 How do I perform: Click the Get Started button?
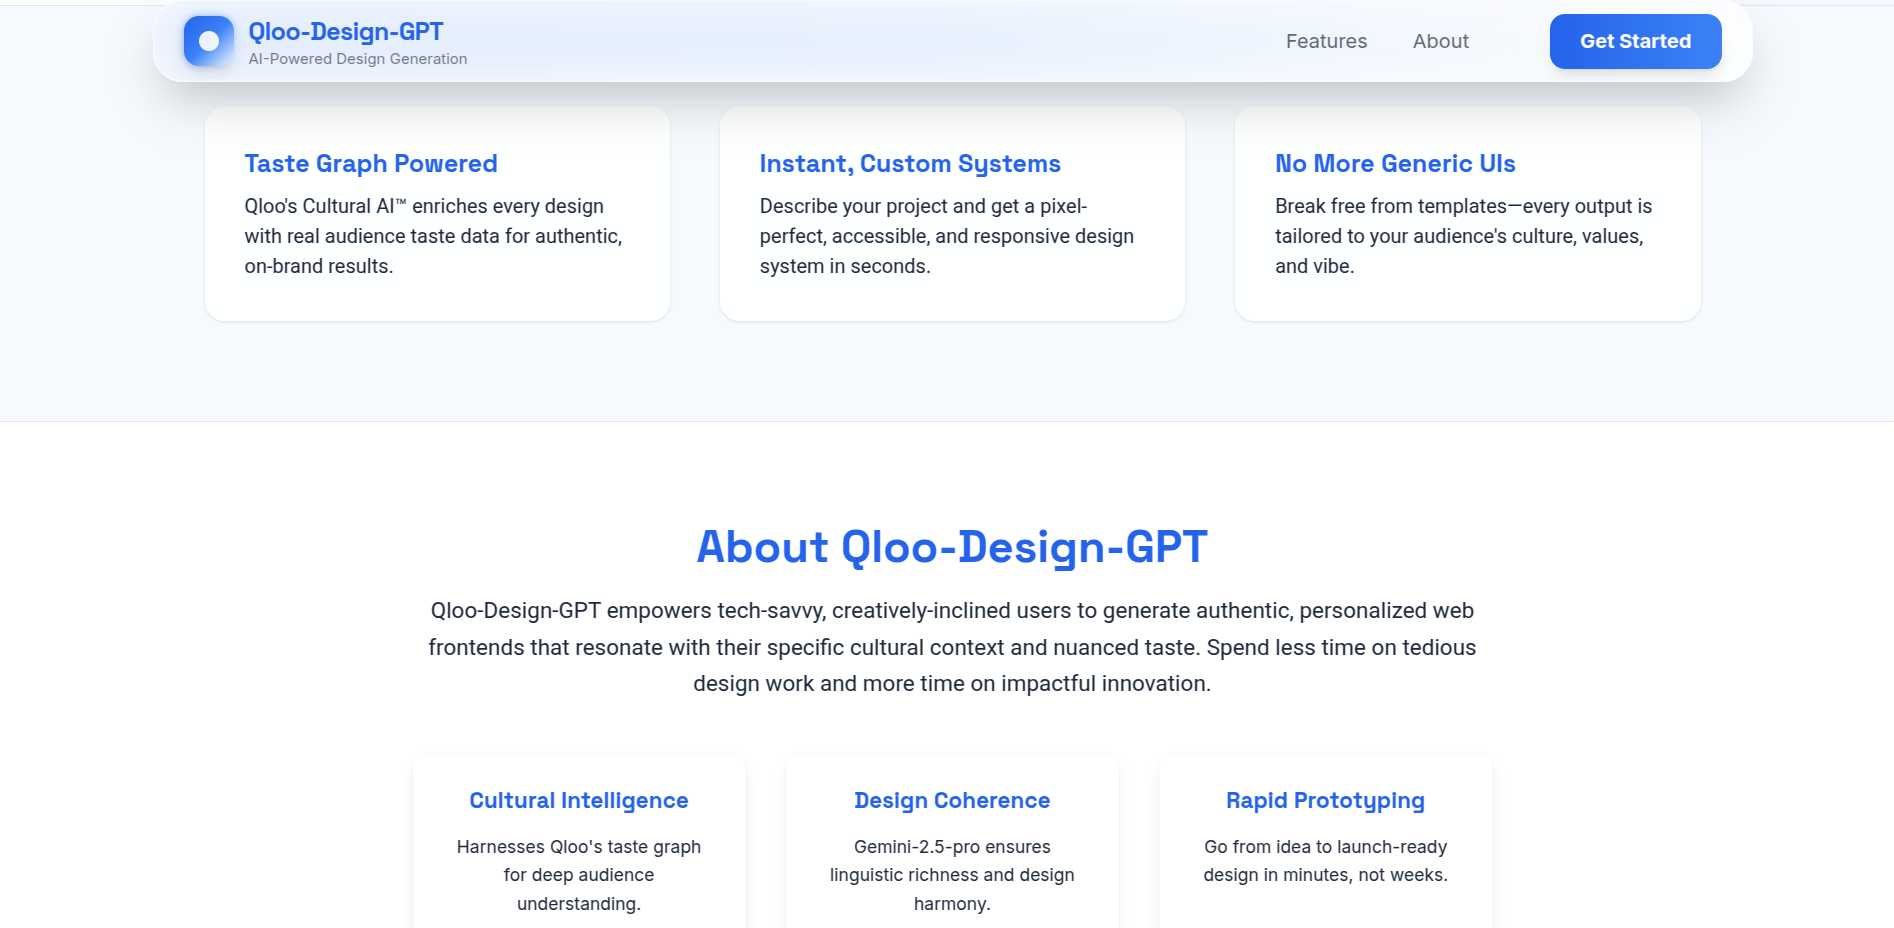coord(1635,41)
